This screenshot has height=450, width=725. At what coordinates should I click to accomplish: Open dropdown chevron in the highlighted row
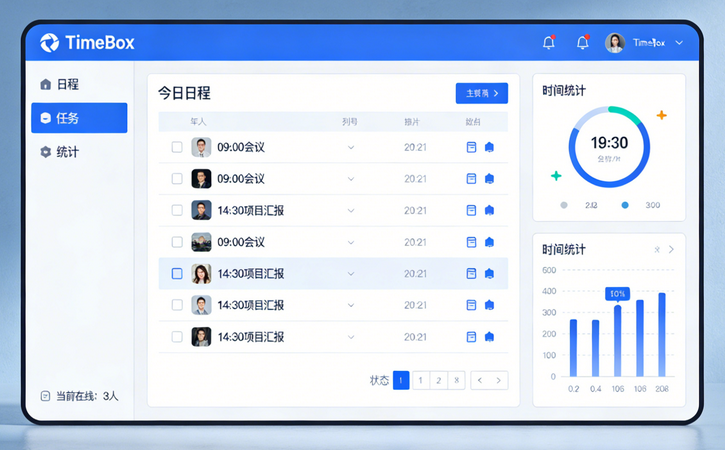[350, 273]
